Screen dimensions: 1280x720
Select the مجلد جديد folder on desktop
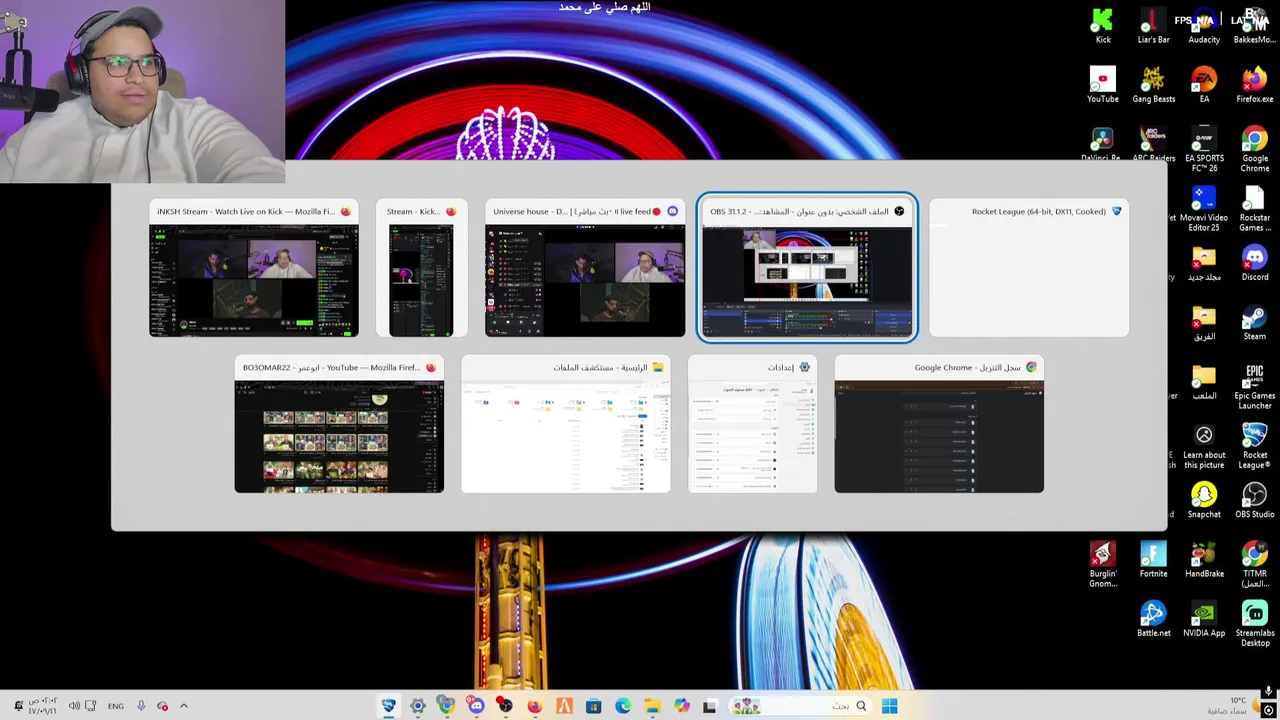click(1204, 263)
